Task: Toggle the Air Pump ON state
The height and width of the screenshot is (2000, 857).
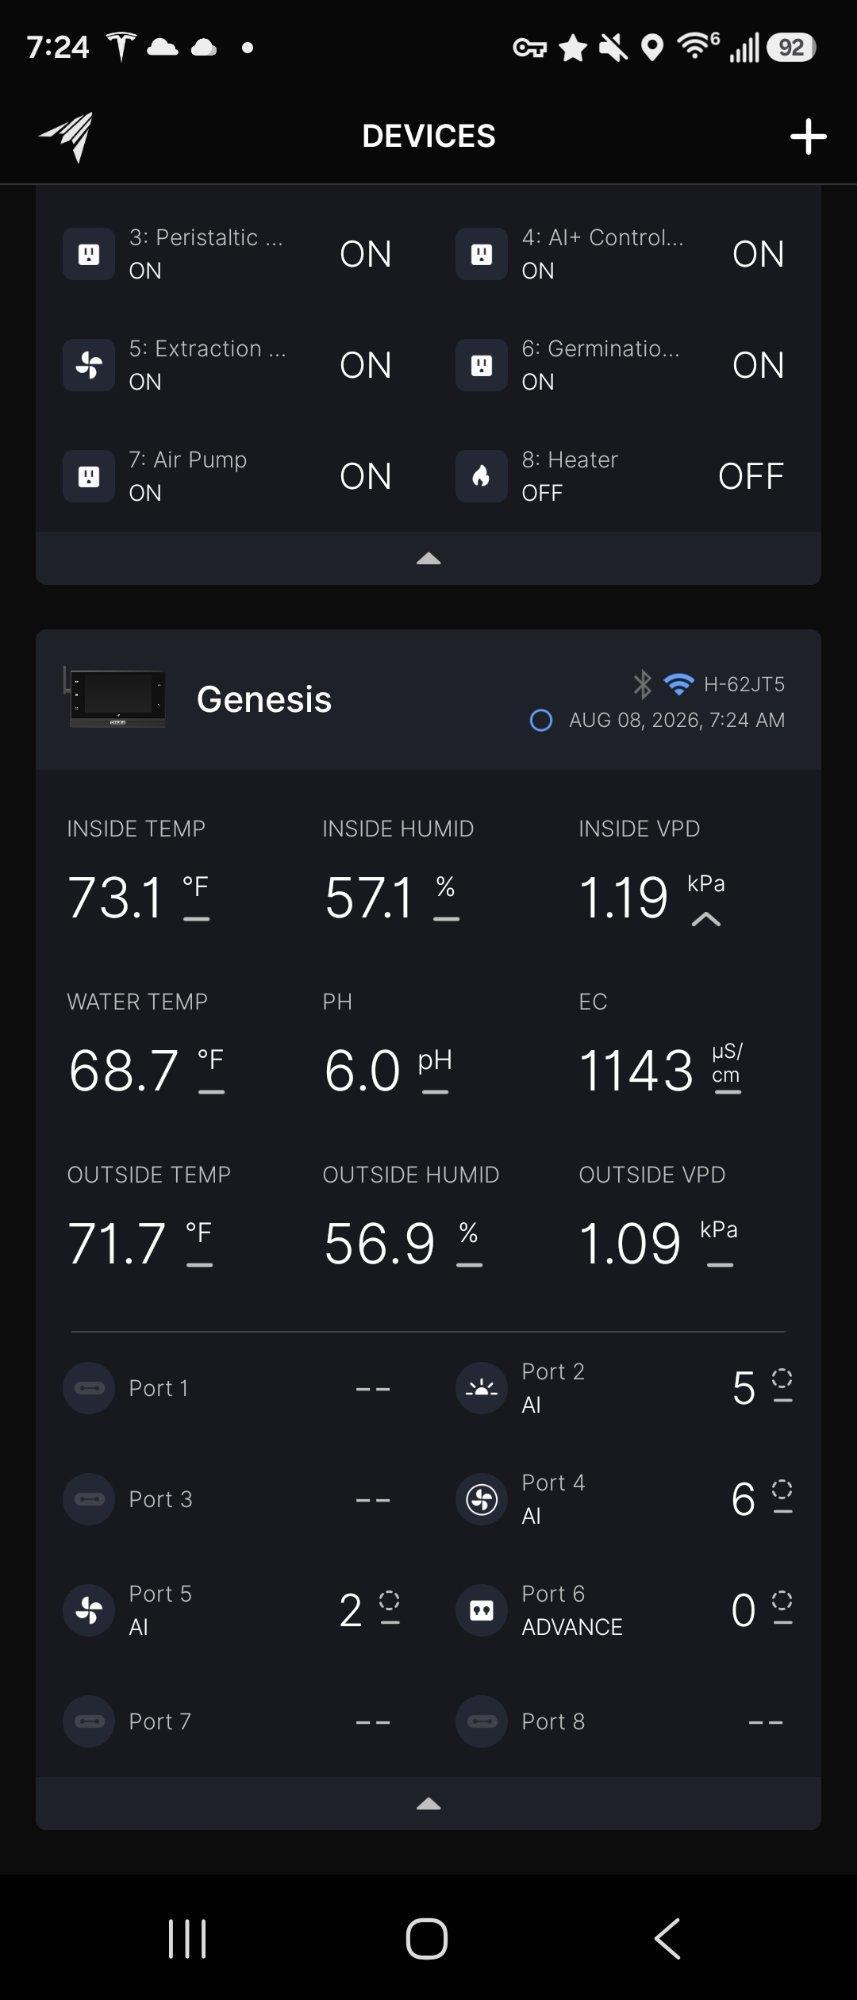Action: point(365,476)
